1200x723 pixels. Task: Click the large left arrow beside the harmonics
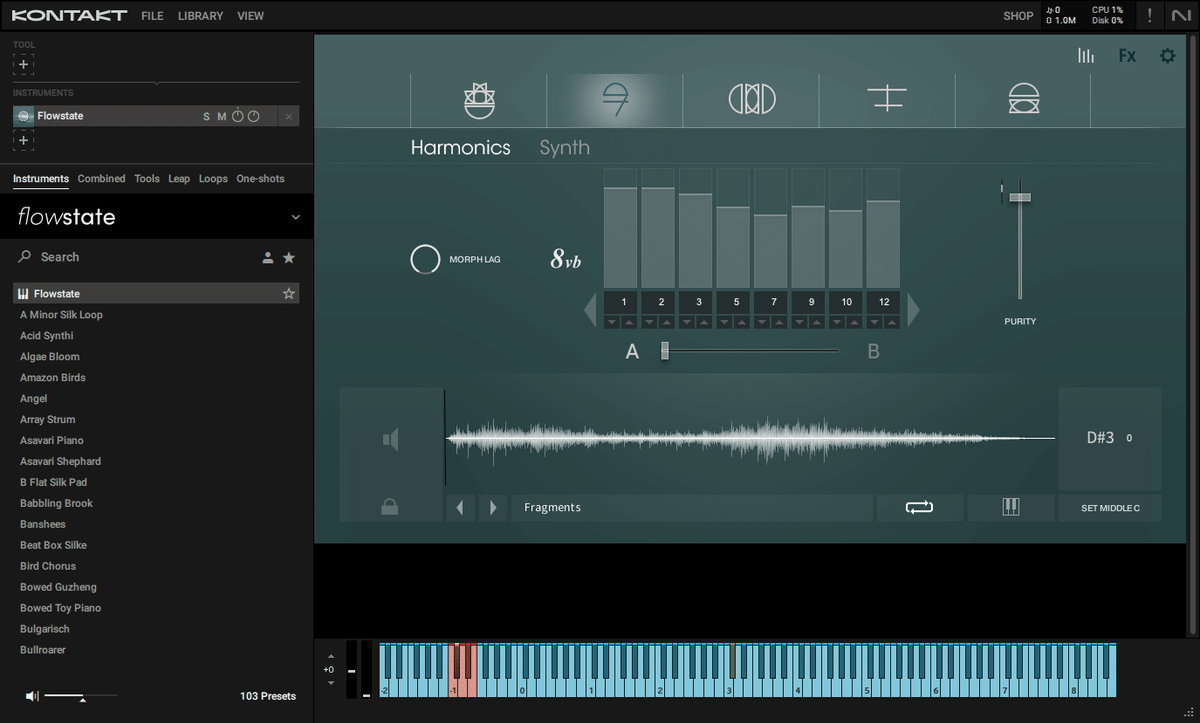click(x=590, y=310)
